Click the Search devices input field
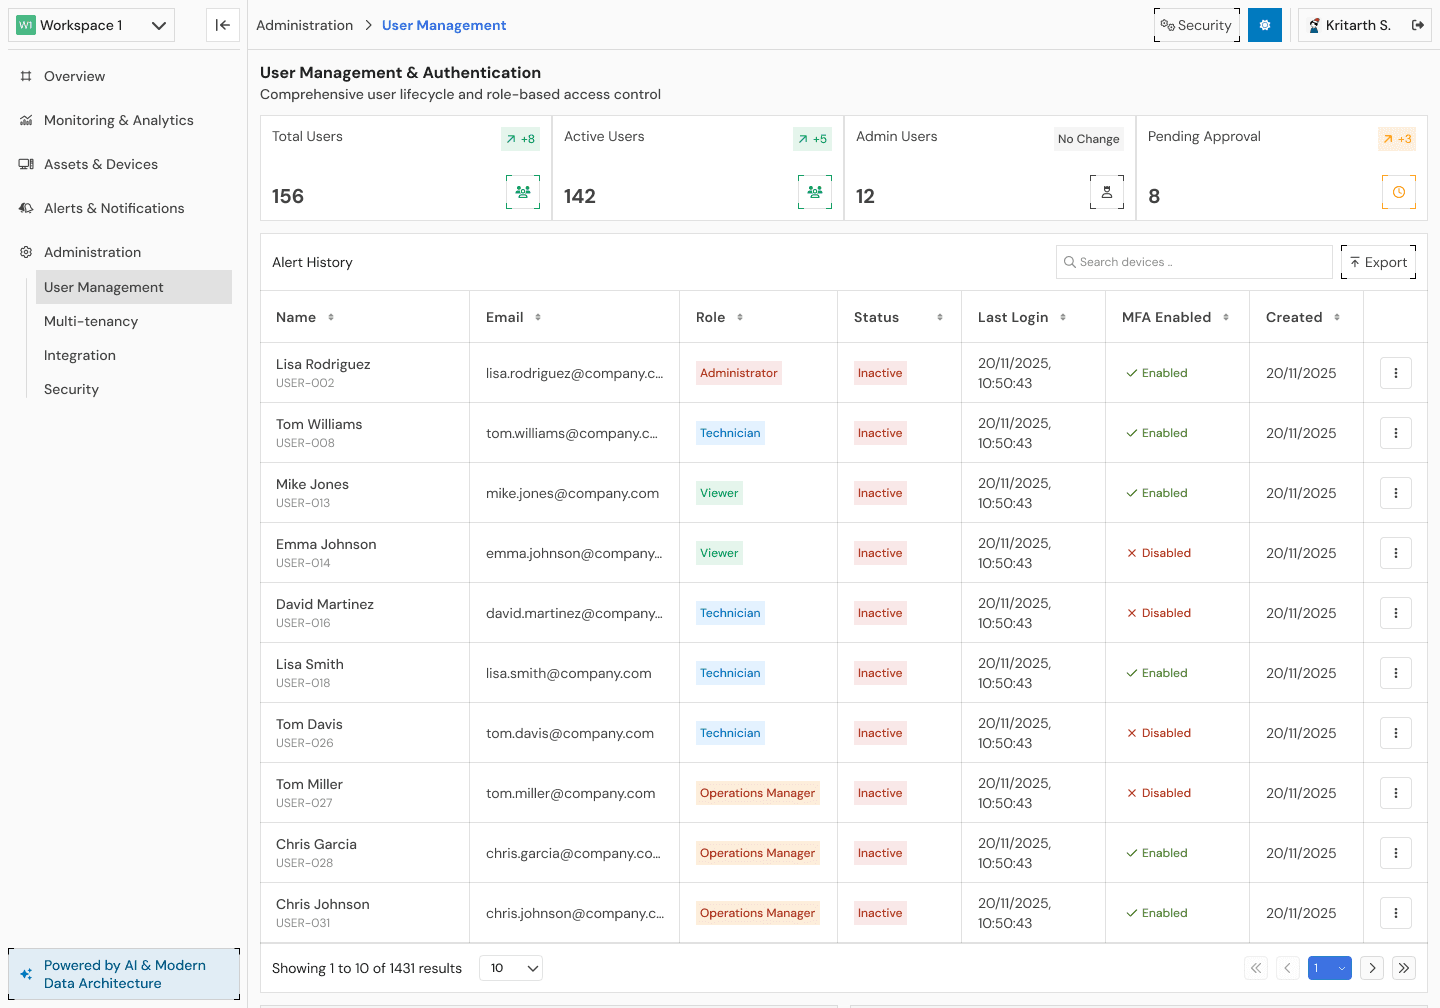This screenshot has width=1440, height=1008. 1194,262
